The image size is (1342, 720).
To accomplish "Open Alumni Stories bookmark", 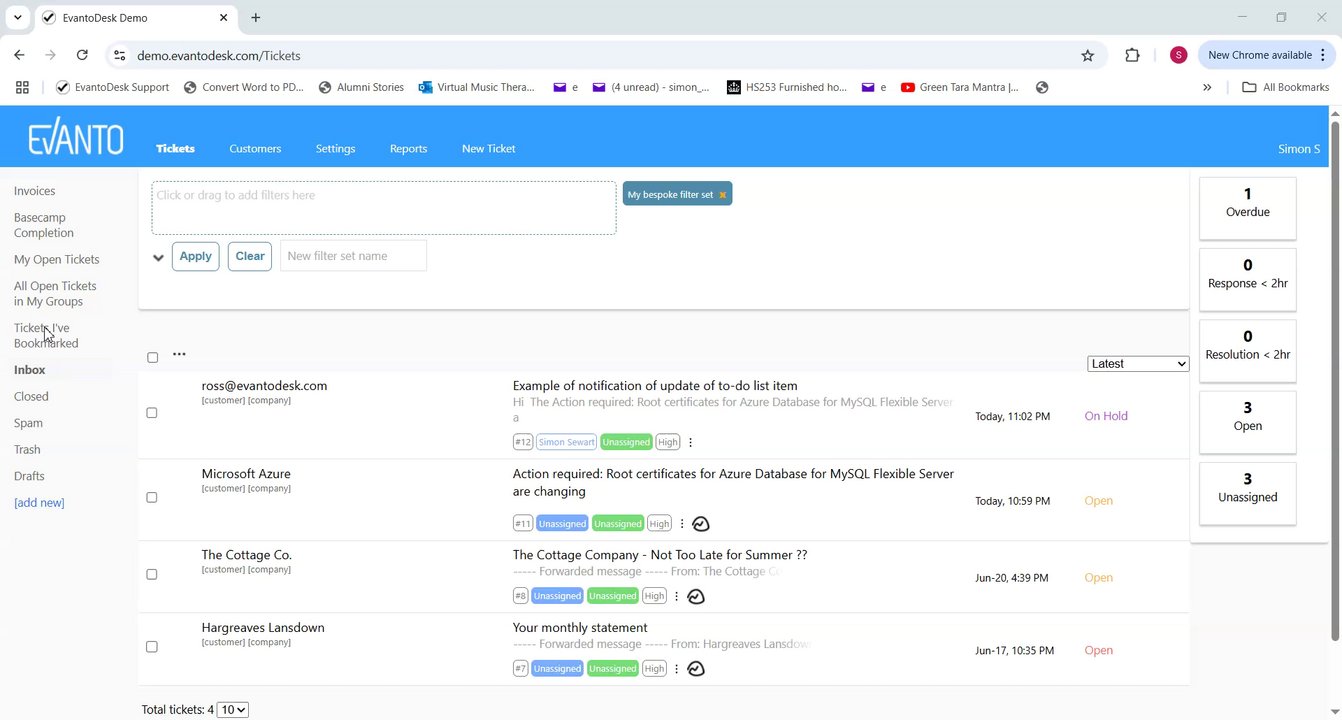I will click(x=361, y=87).
